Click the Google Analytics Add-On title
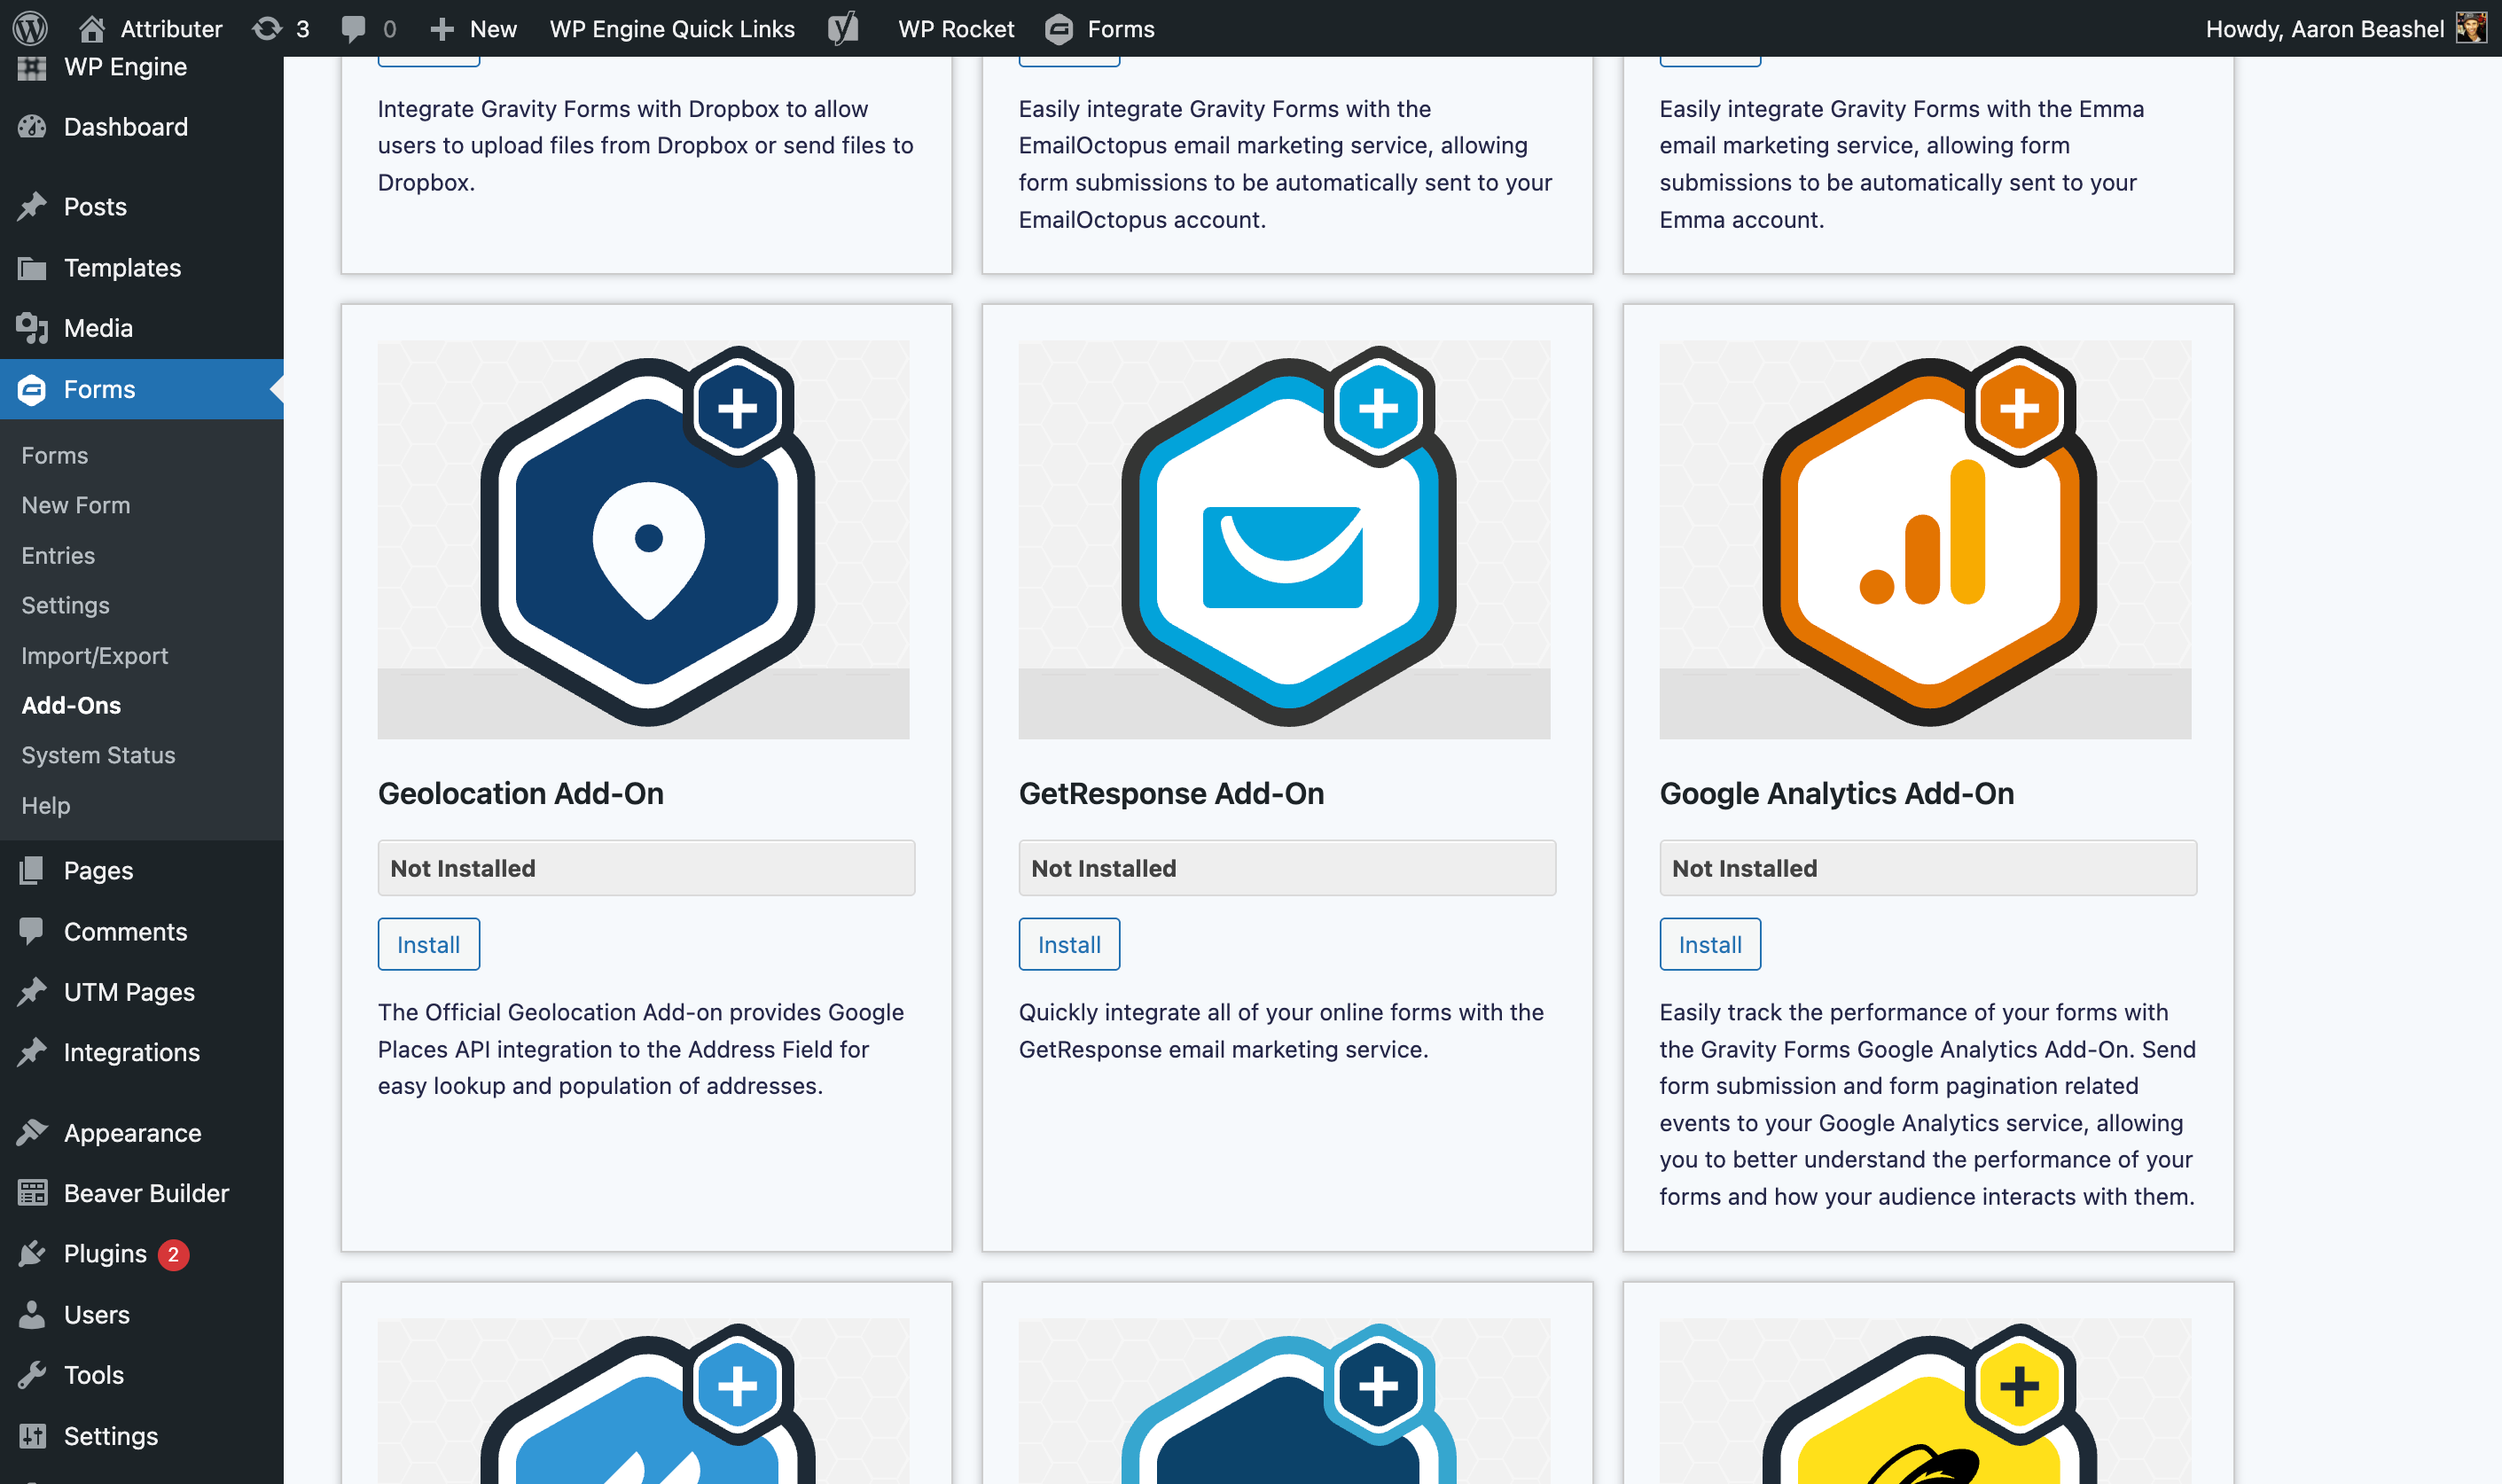Viewport: 2502px width, 1484px height. pos(1837,793)
